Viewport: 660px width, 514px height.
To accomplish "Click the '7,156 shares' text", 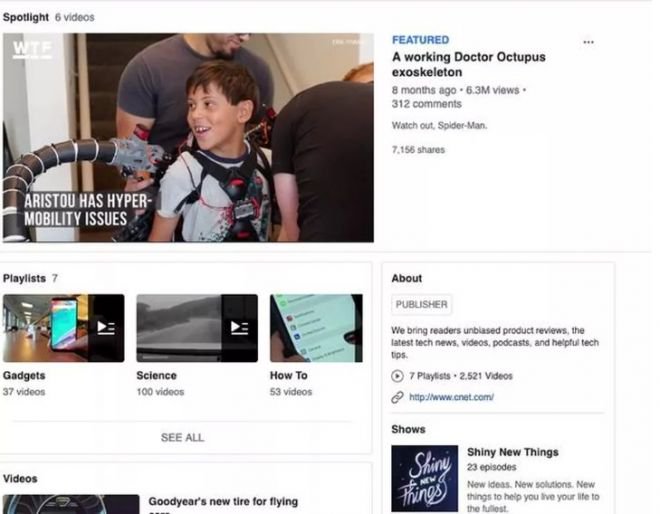I will tap(418, 150).
